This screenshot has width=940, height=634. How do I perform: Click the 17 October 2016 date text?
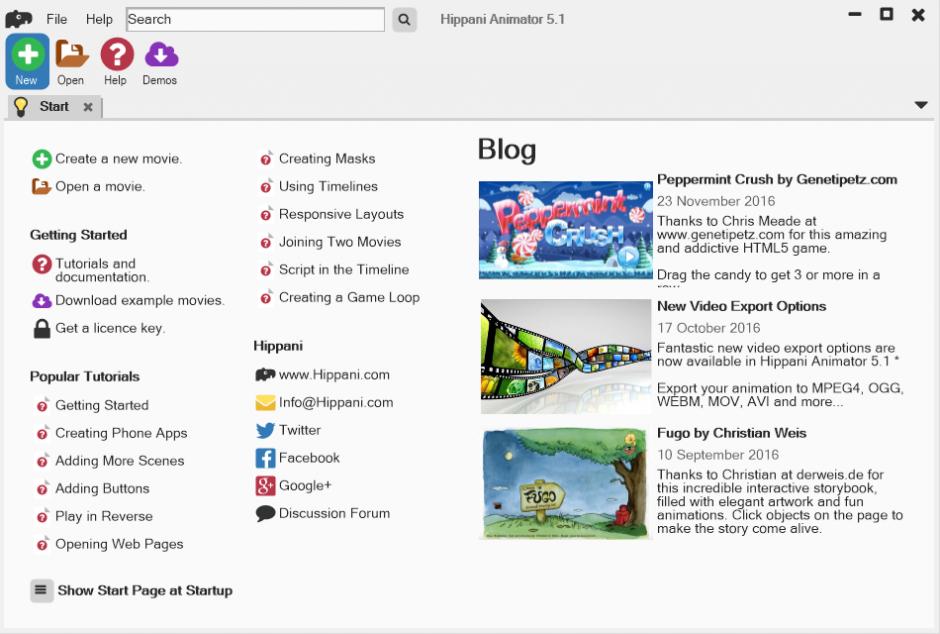click(x=709, y=328)
